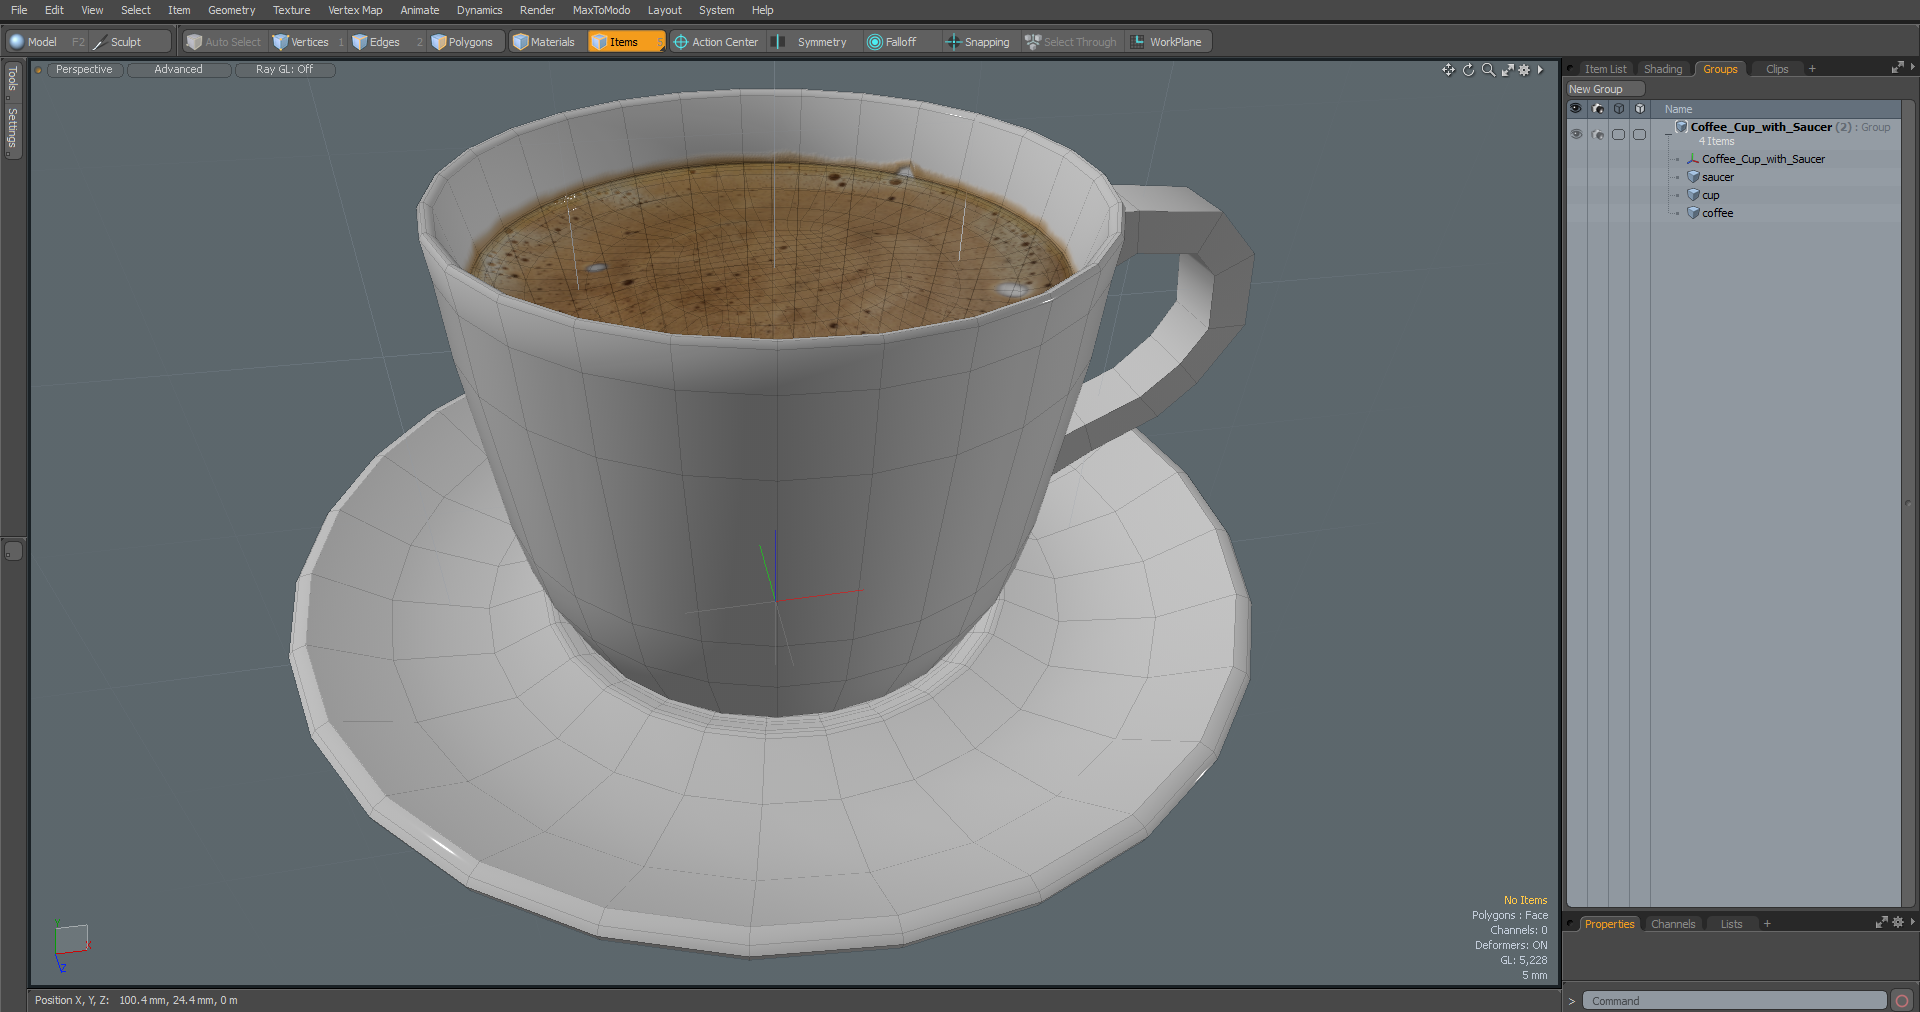Toggle Select Through option
The height and width of the screenshot is (1012, 1920).
click(x=1071, y=42)
